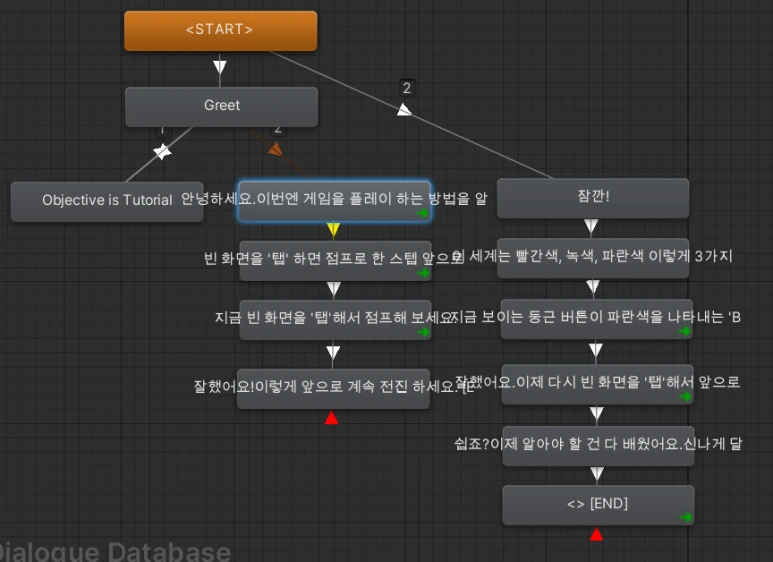Click the white arrow below 지금 빈 화면을 '탭'해서 node
The height and width of the screenshot is (562, 773).
[x=333, y=352]
